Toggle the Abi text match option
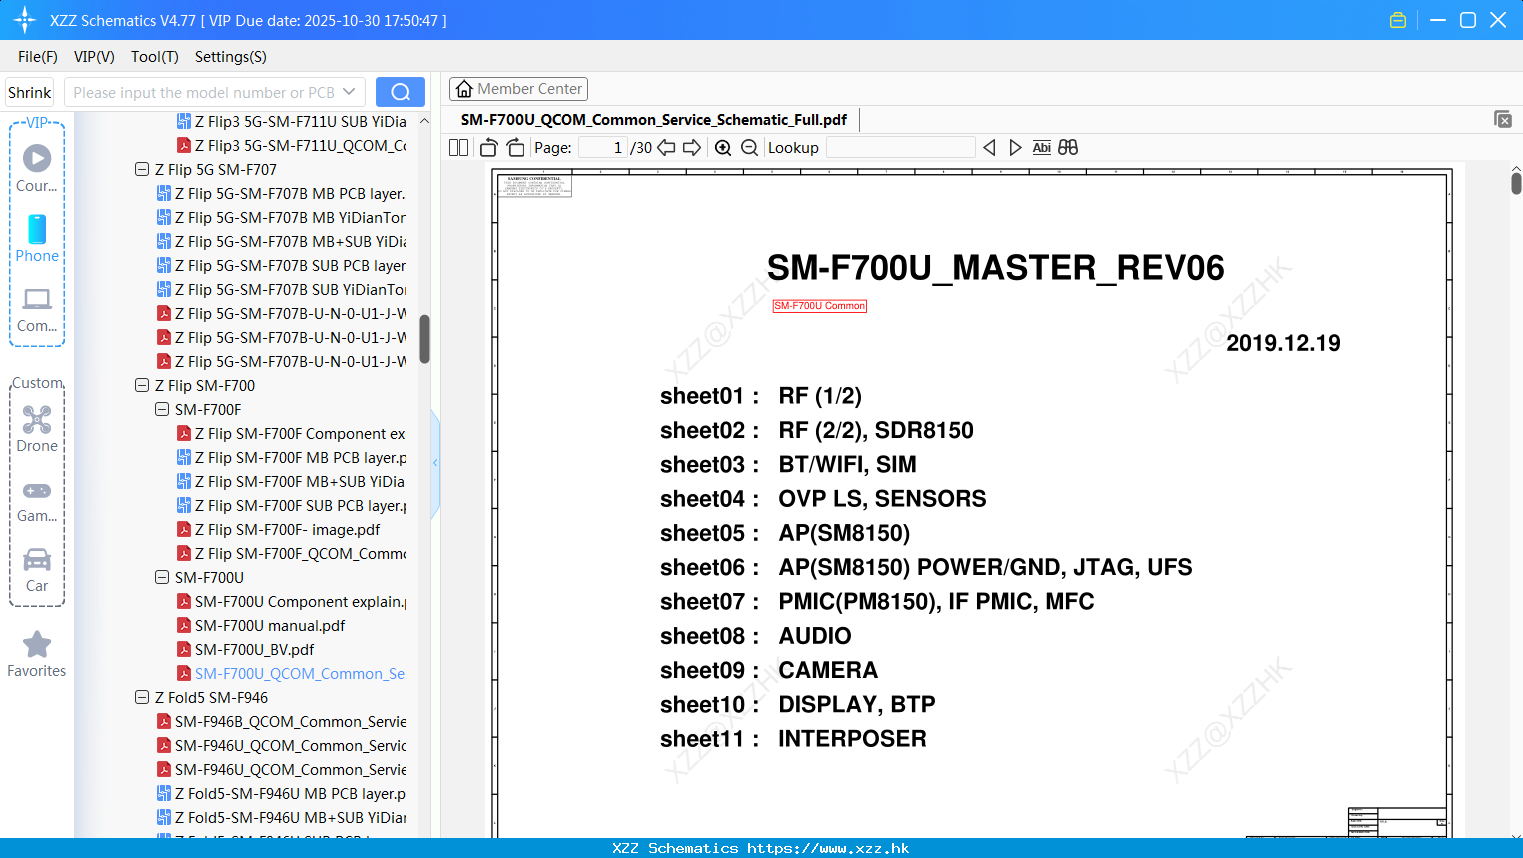This screenshot has width=1523, height=858. point(1041,147)
